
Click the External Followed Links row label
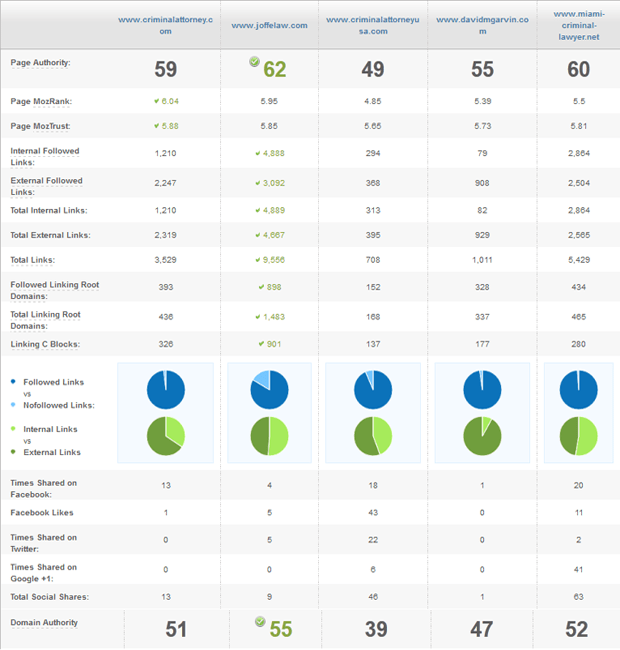click(46, 187)
